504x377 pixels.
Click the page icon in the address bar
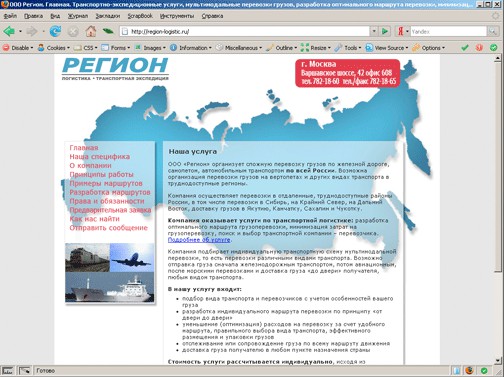(x=125, y=32)
